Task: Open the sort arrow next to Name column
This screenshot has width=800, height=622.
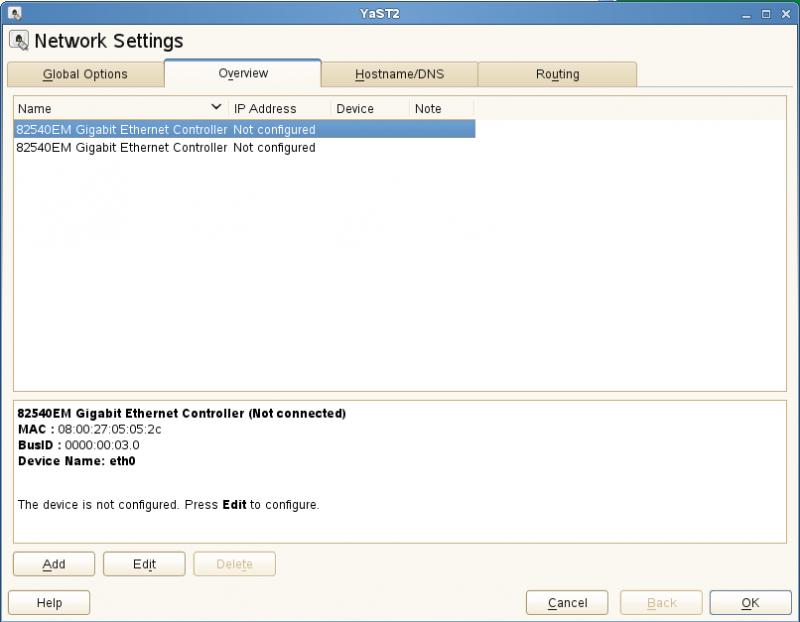Action: tap(216, 107)
